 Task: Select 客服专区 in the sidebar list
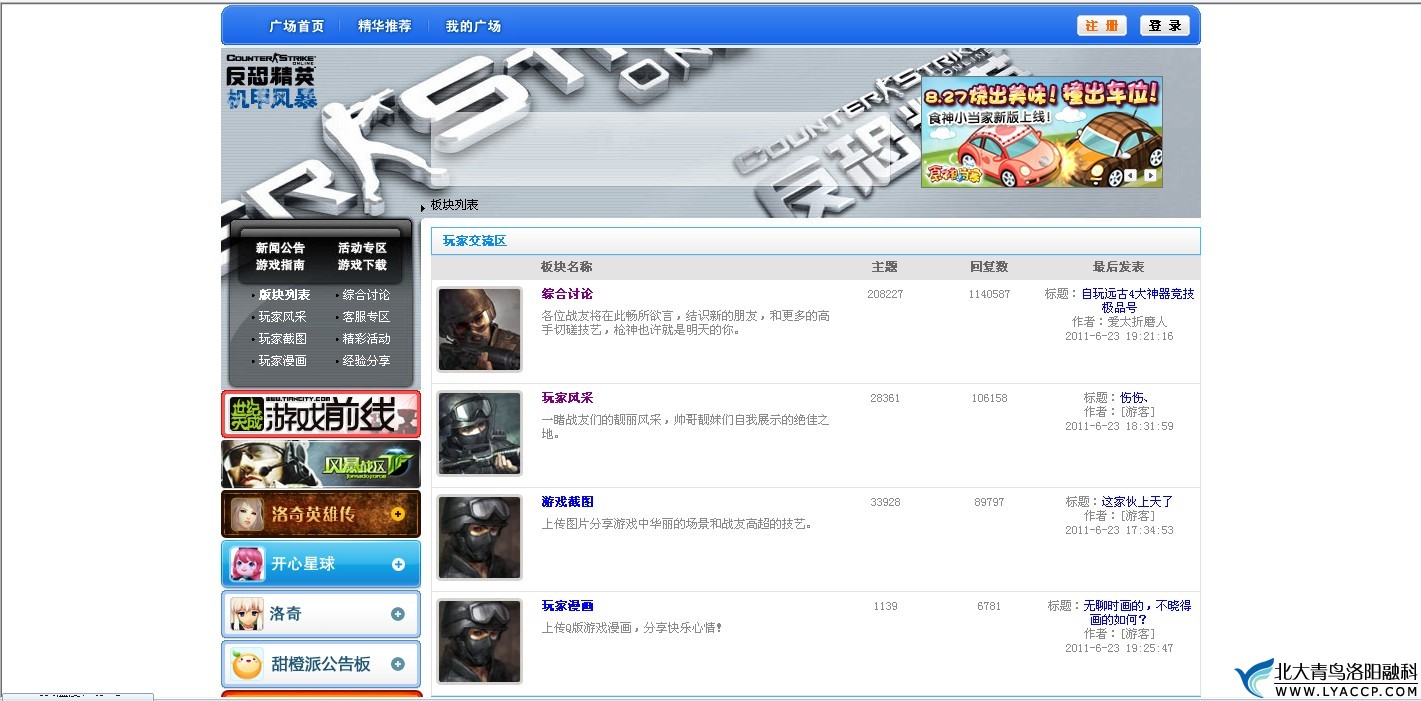366,317
